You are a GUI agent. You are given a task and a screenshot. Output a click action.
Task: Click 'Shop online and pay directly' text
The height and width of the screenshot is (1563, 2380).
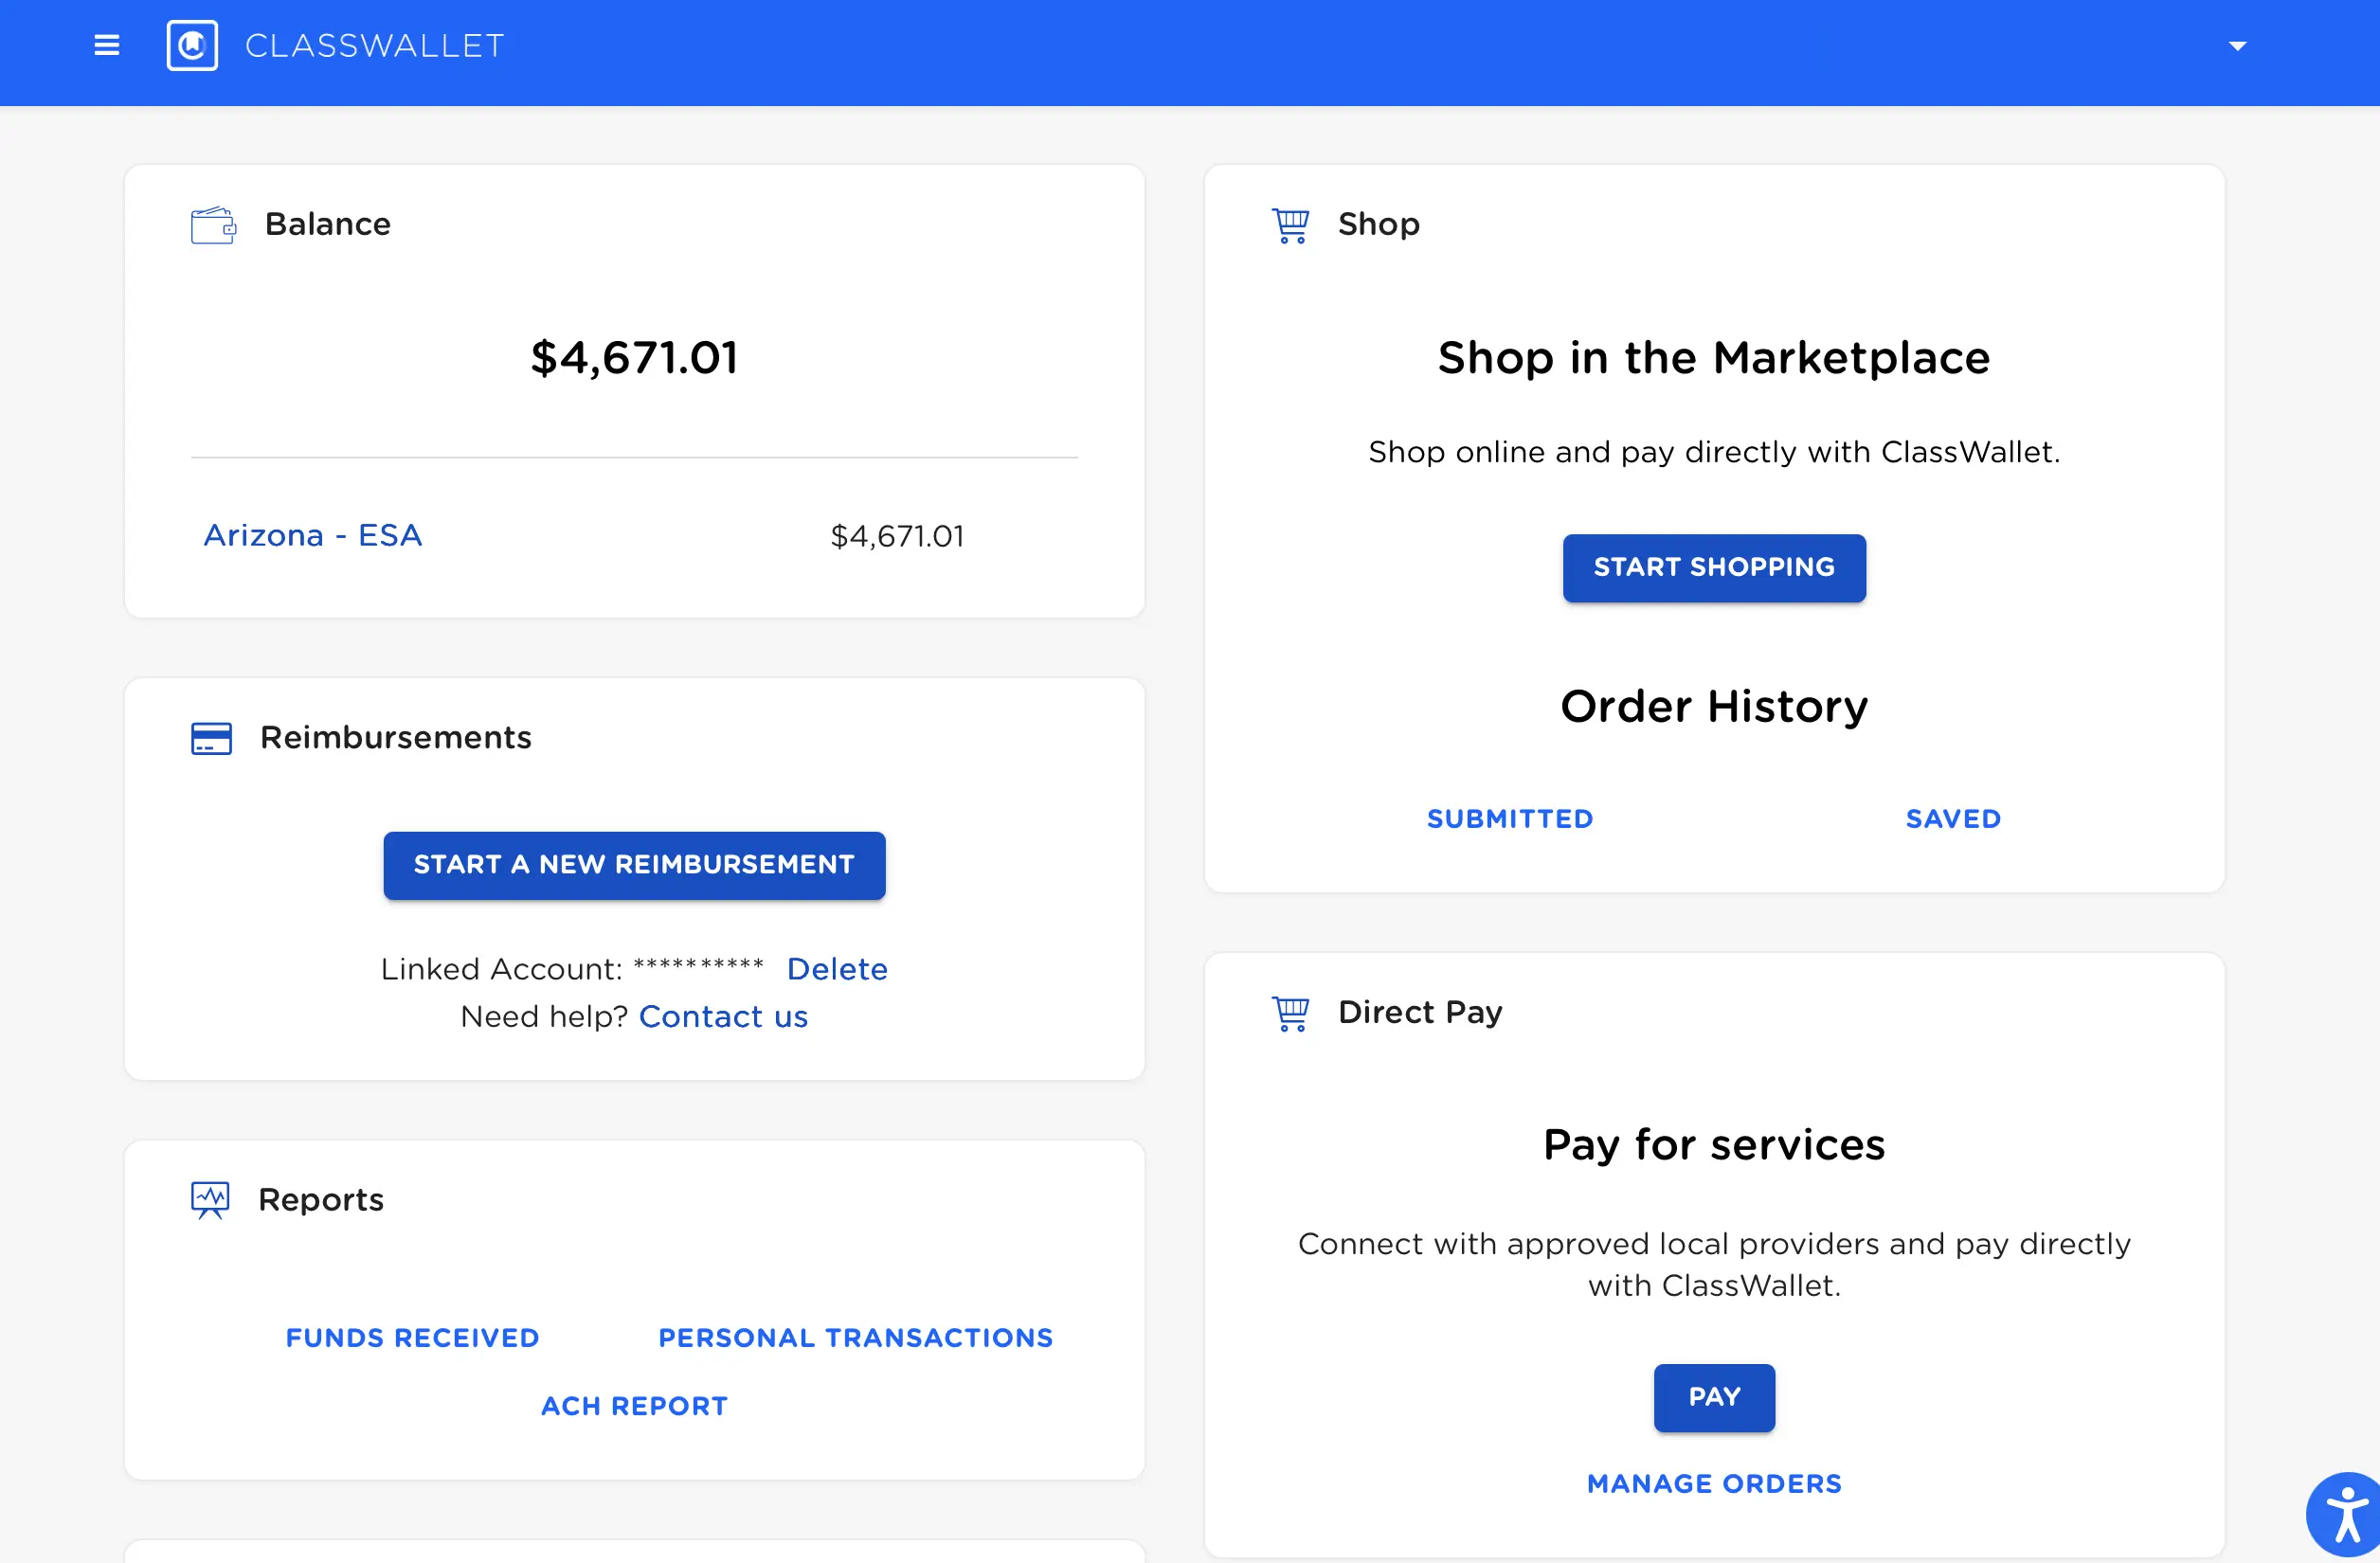(1714, 453)
